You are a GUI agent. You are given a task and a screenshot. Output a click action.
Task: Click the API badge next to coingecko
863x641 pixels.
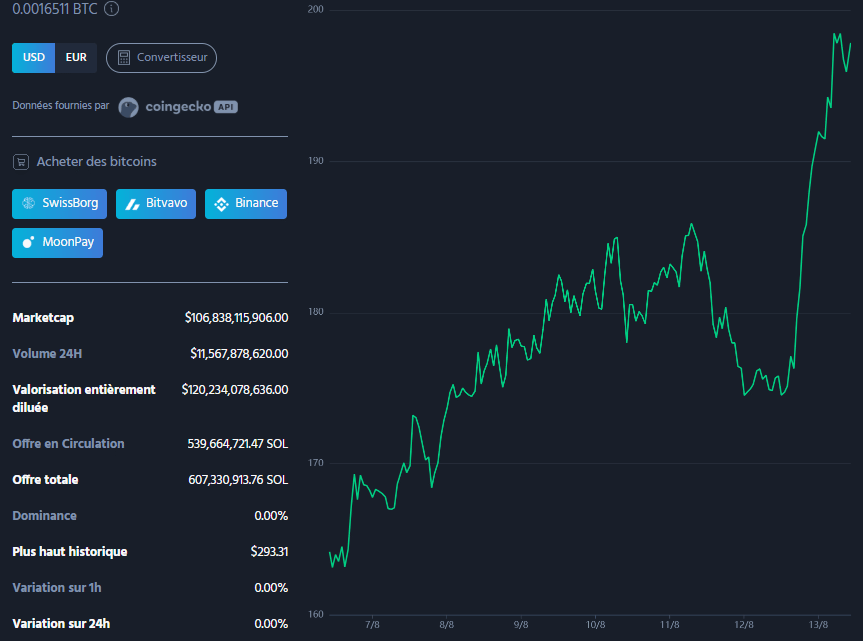click(x=225, y=107)
